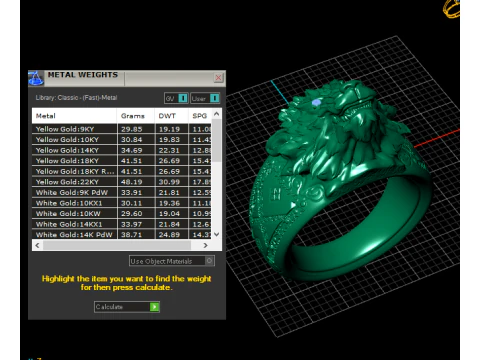This screenshot has width=480, height=360.
Task: Click the horizontal scroll right arrow
Action: 206,245
